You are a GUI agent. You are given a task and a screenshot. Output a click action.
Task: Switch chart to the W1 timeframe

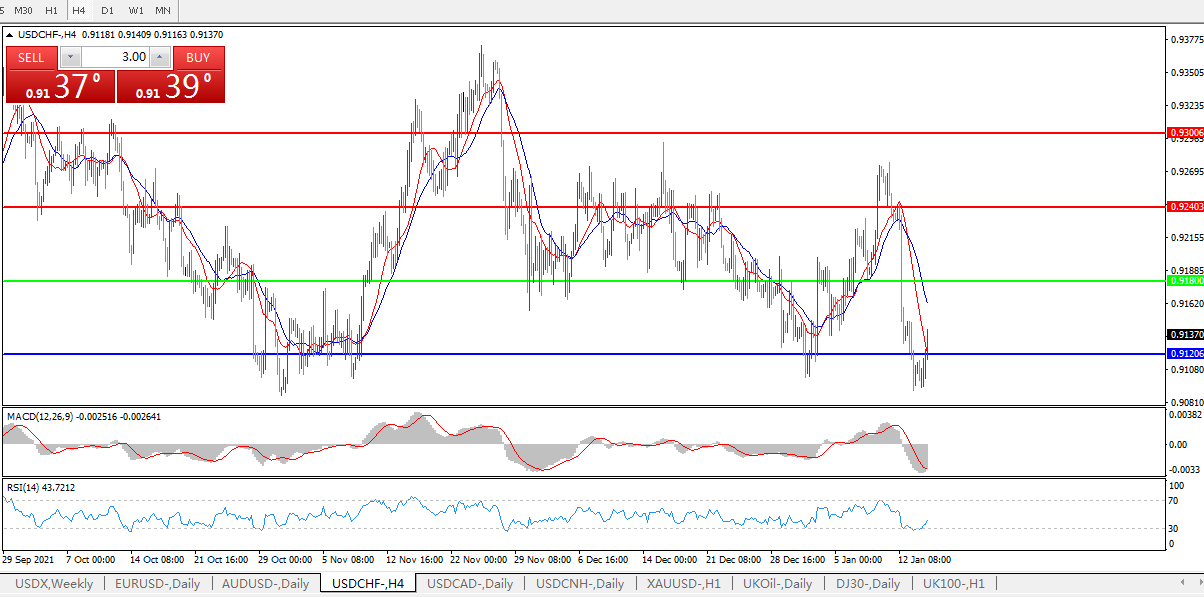(136, 10)
